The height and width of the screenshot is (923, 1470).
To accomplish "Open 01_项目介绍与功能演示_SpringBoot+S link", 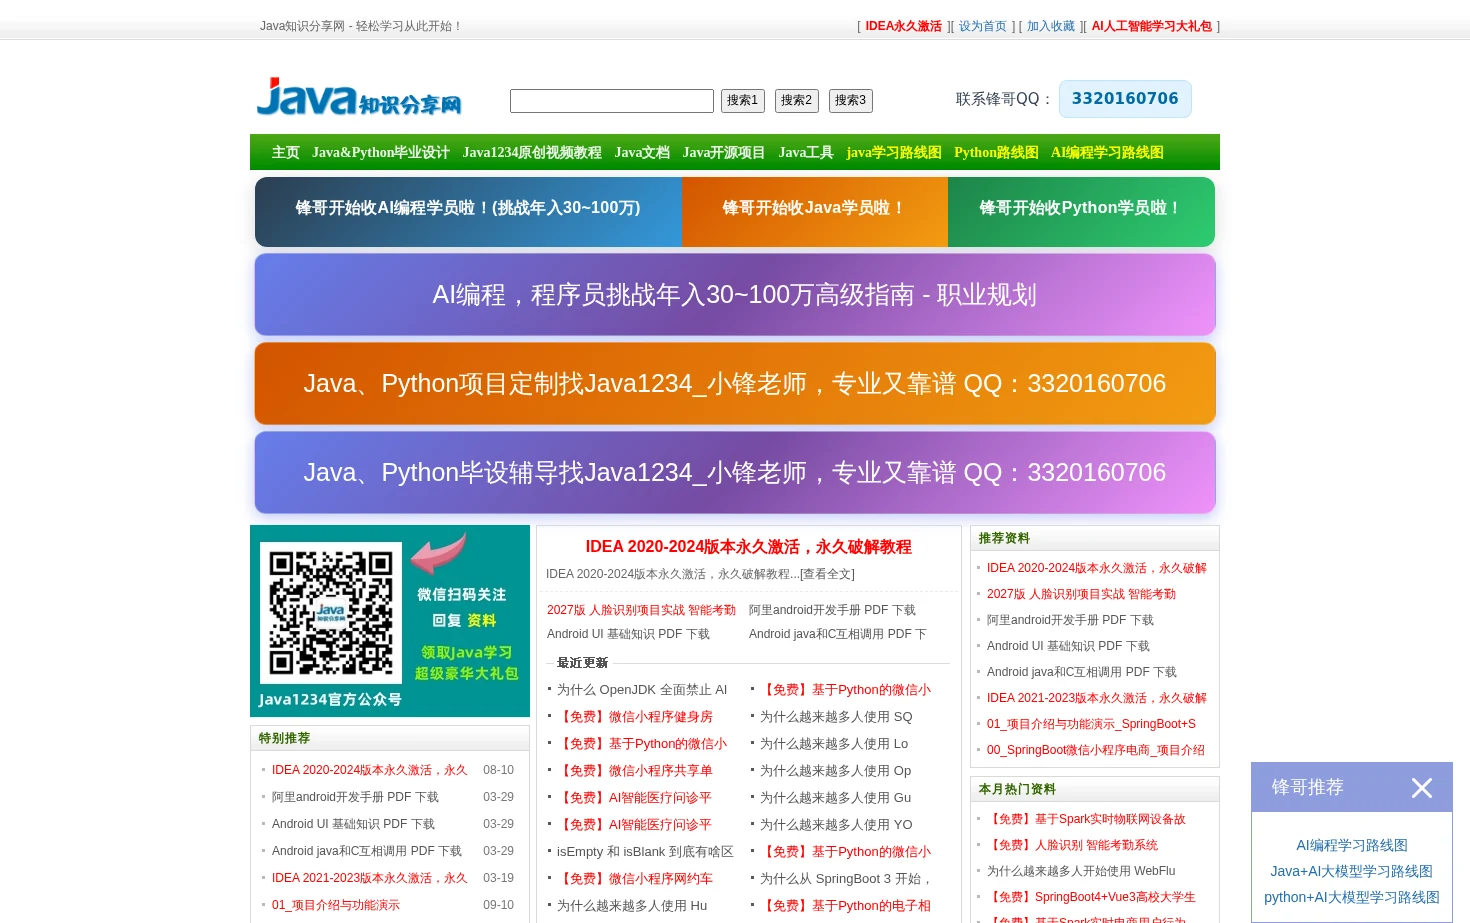I will tap(1091, 724).
